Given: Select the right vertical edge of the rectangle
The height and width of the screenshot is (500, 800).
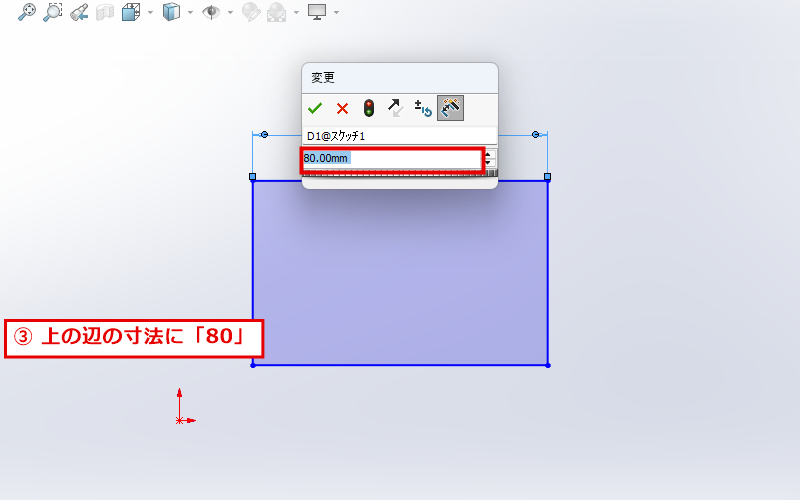Looking at the screenshot, I should tap(548, 273).
